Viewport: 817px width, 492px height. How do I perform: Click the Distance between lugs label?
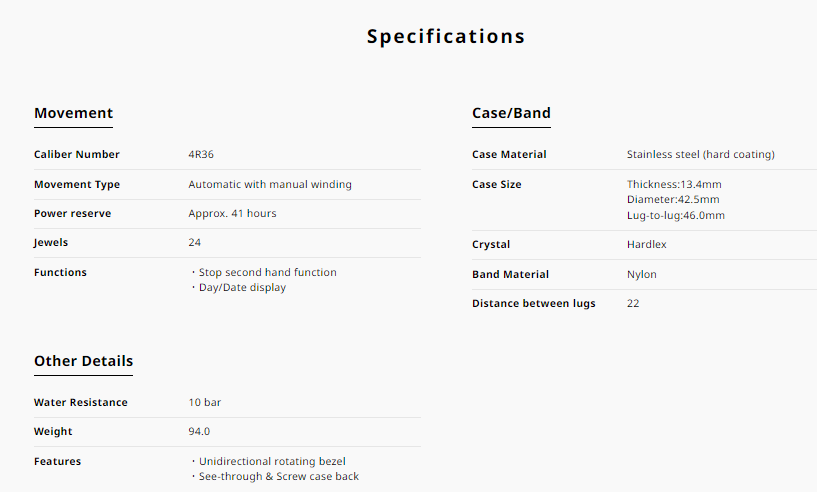[533, 304]
